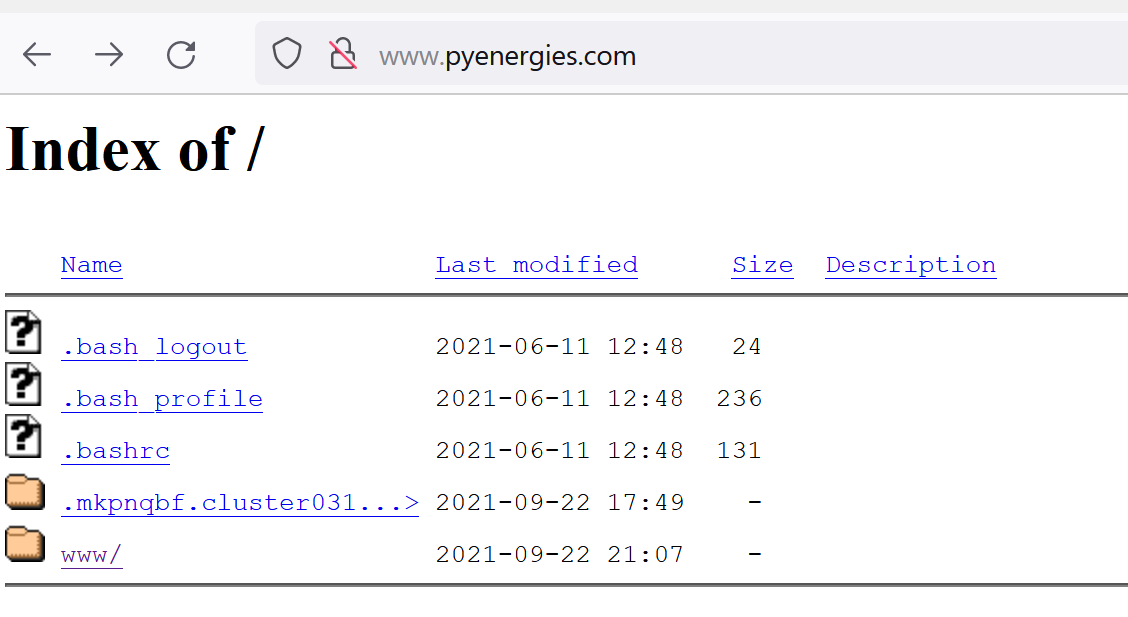
Task: Sort listing by Last modified
Action: [536, 265]
